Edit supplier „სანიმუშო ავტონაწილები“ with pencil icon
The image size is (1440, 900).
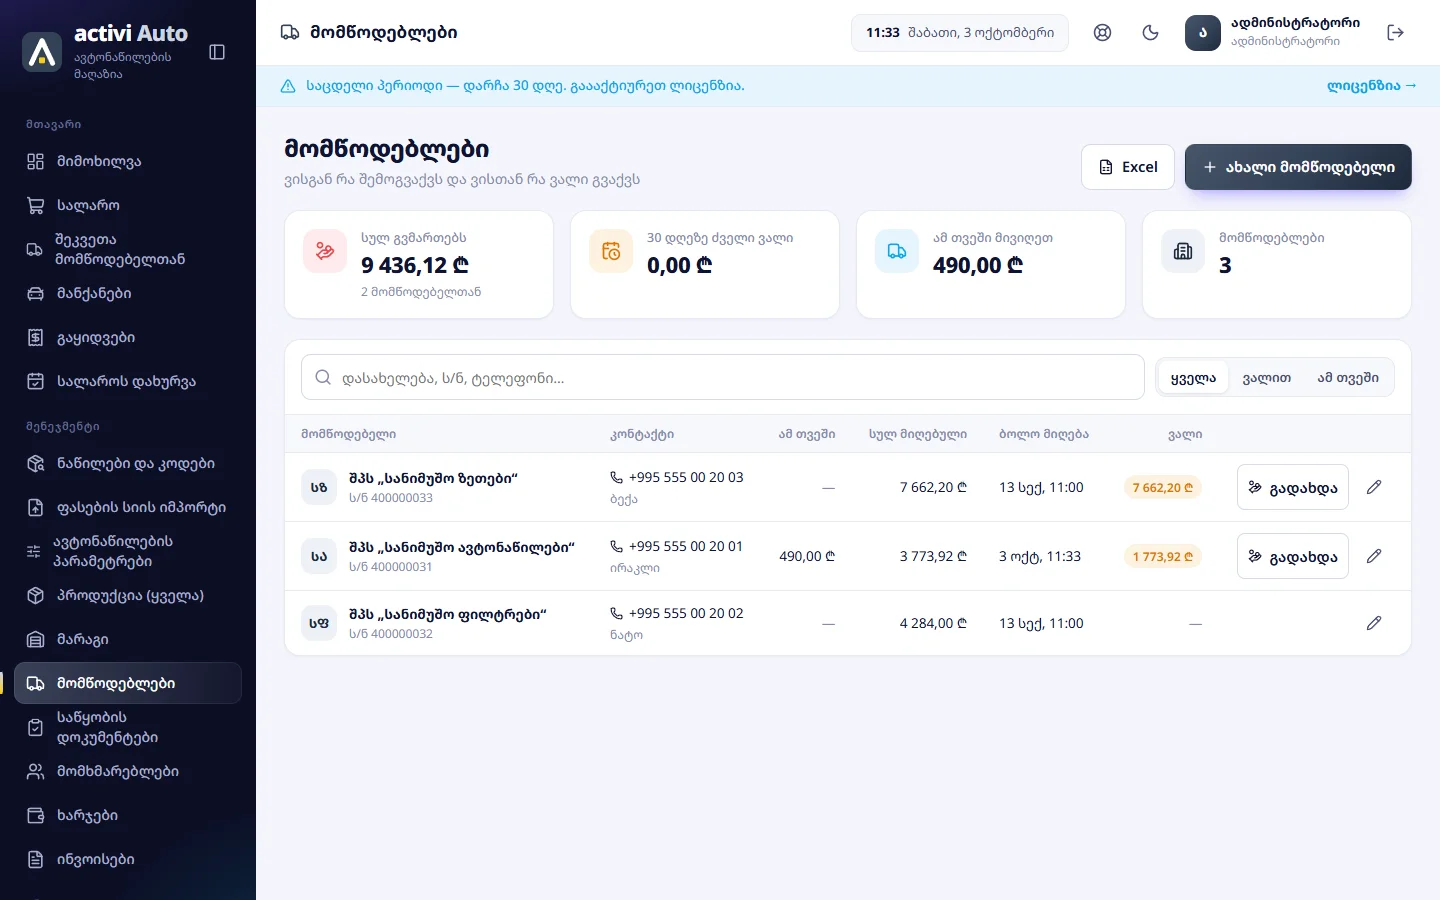(1374, 556)
